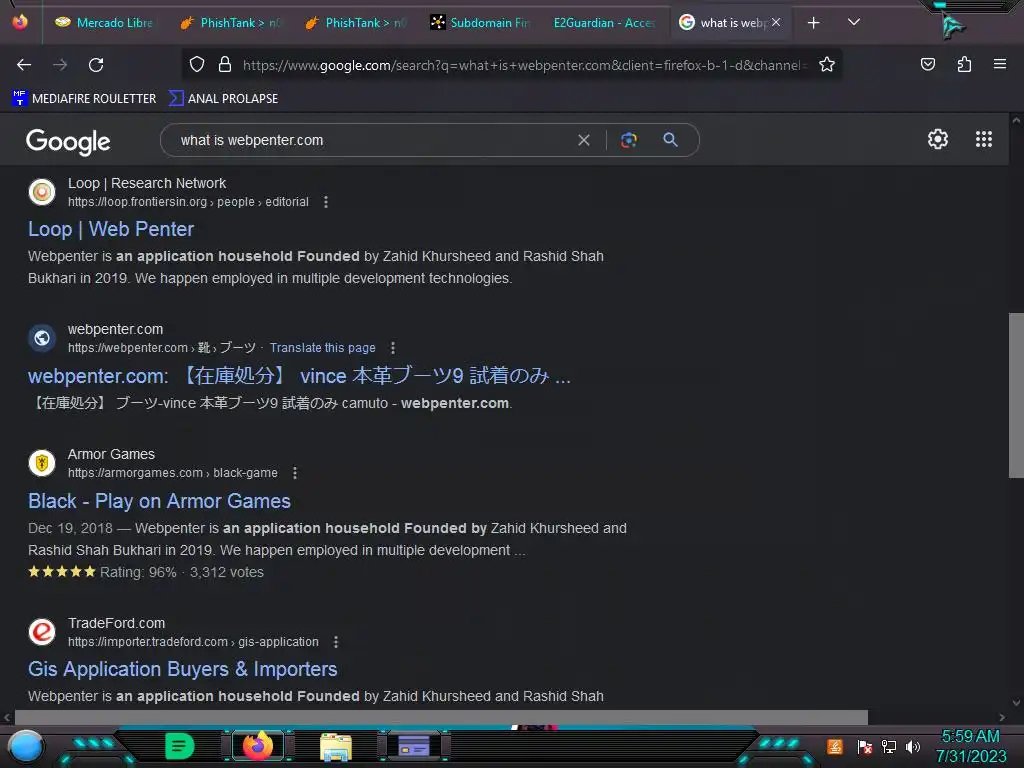Open more options for webpenter.com result
Screen dimensions: 1024x768
(392, 348)
